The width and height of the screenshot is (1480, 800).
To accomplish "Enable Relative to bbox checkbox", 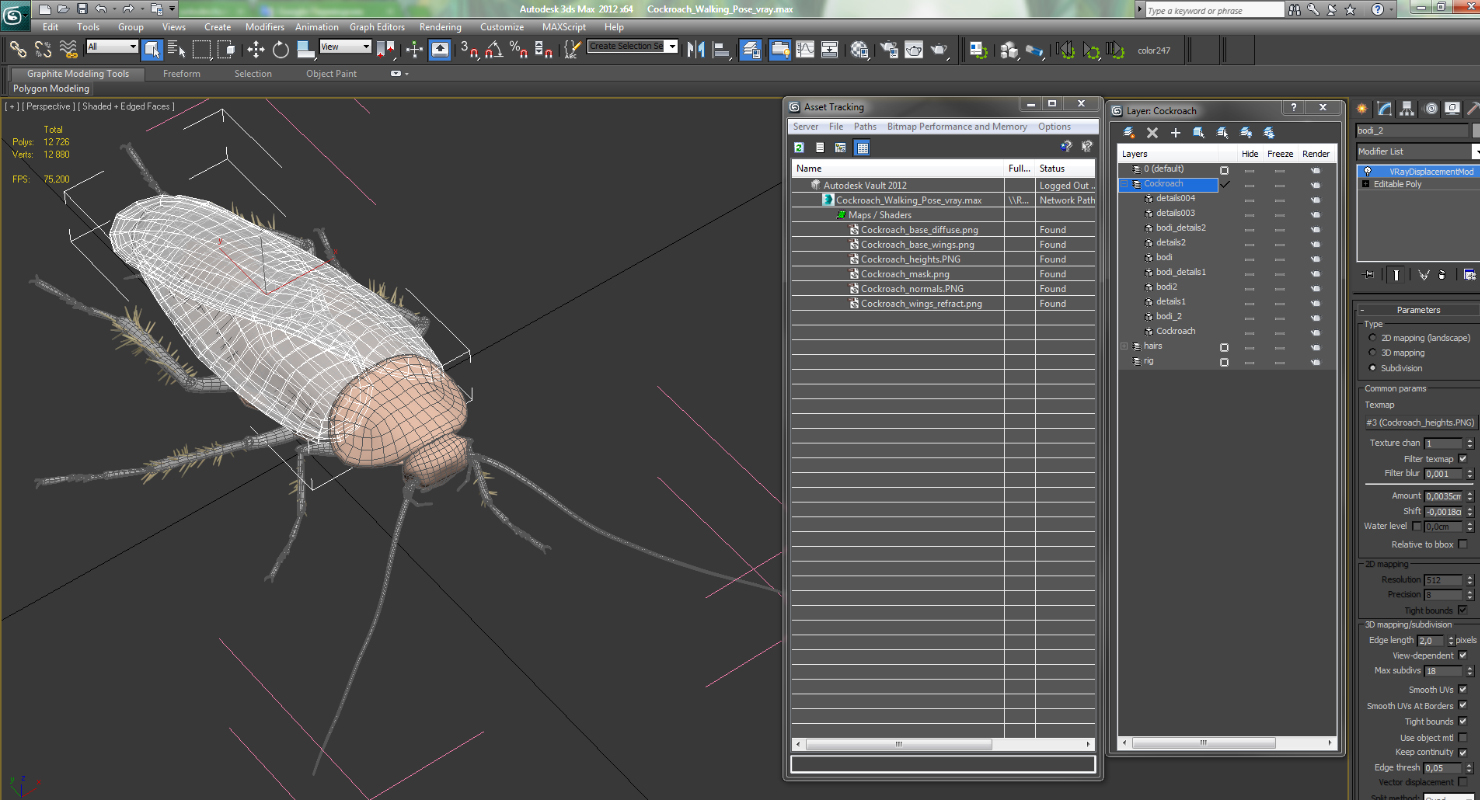I will 1462,544.
